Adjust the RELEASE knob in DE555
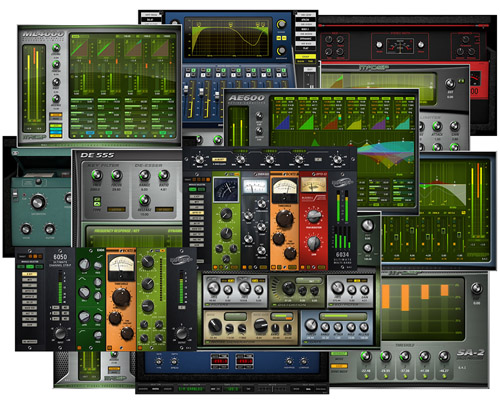 point(144,200)
